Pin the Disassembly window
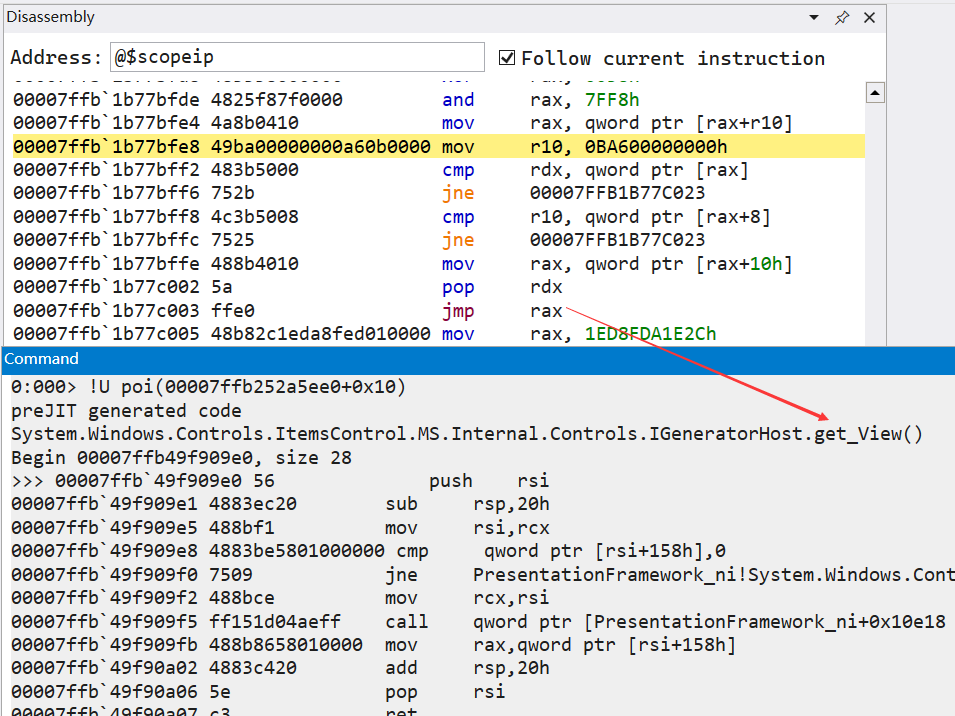 pos(841,17)
